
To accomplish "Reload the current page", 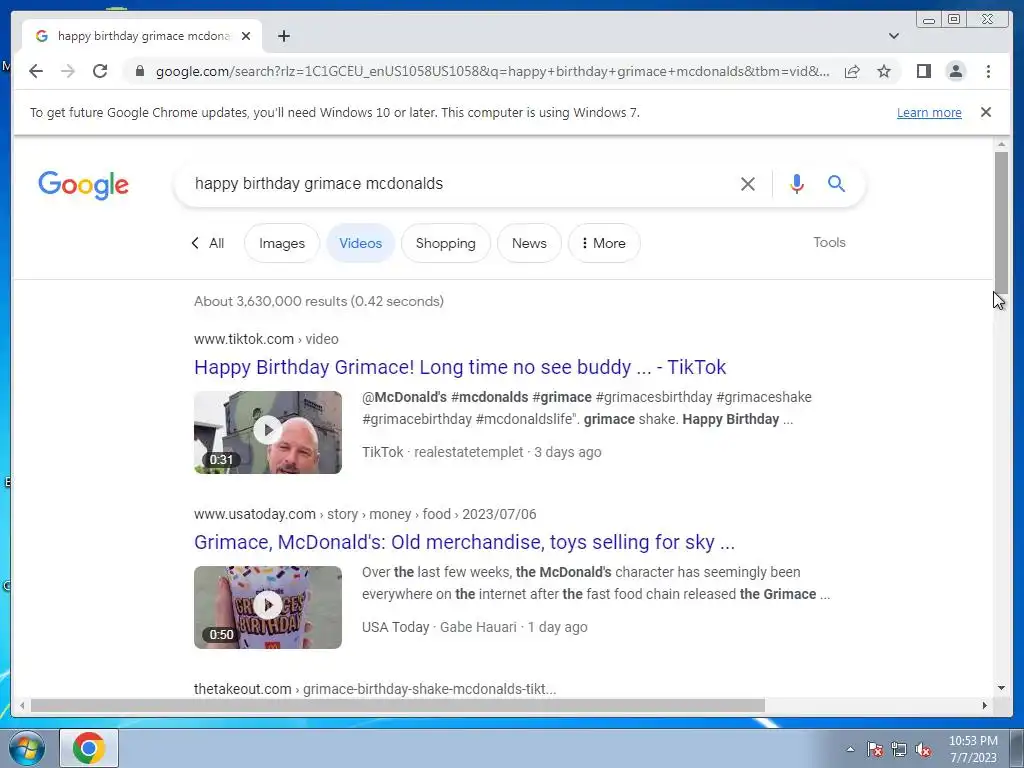I will pos(100,71).
